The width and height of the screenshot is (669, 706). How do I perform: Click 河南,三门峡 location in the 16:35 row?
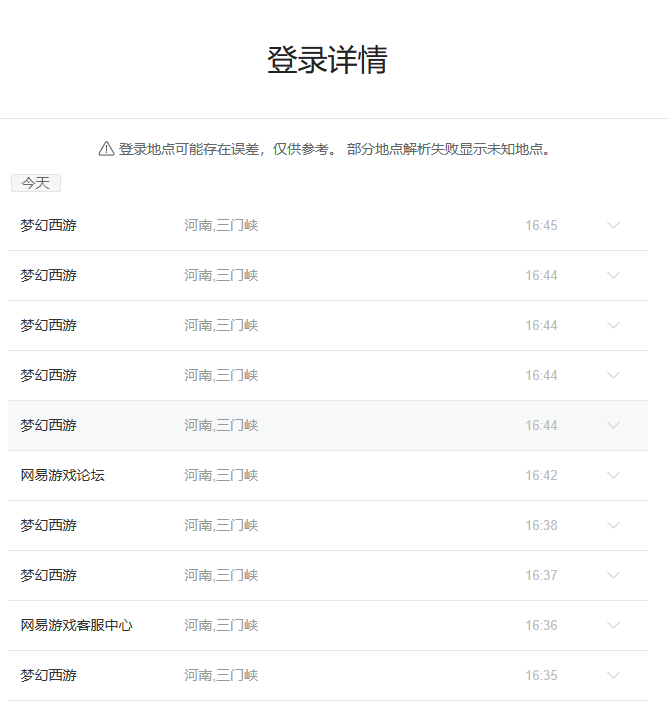(x=221, y=675)
